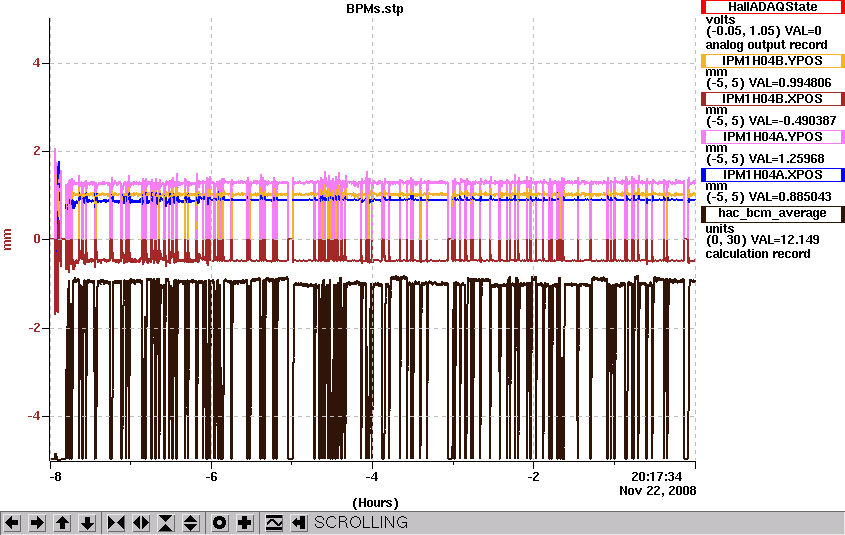Click the volts unit under HallADAQState

click(x=721, y=20)
